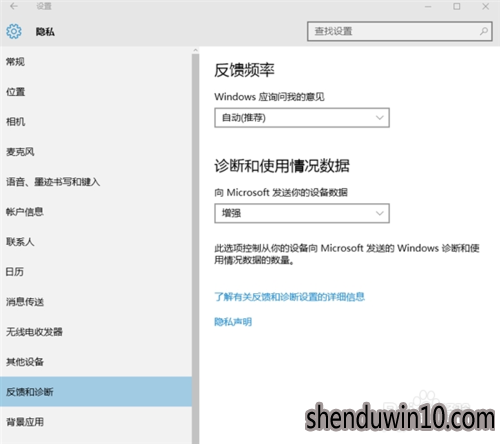
Task: Click the sidebar scrollbar up arrow
Action: [x=195, y=50]
